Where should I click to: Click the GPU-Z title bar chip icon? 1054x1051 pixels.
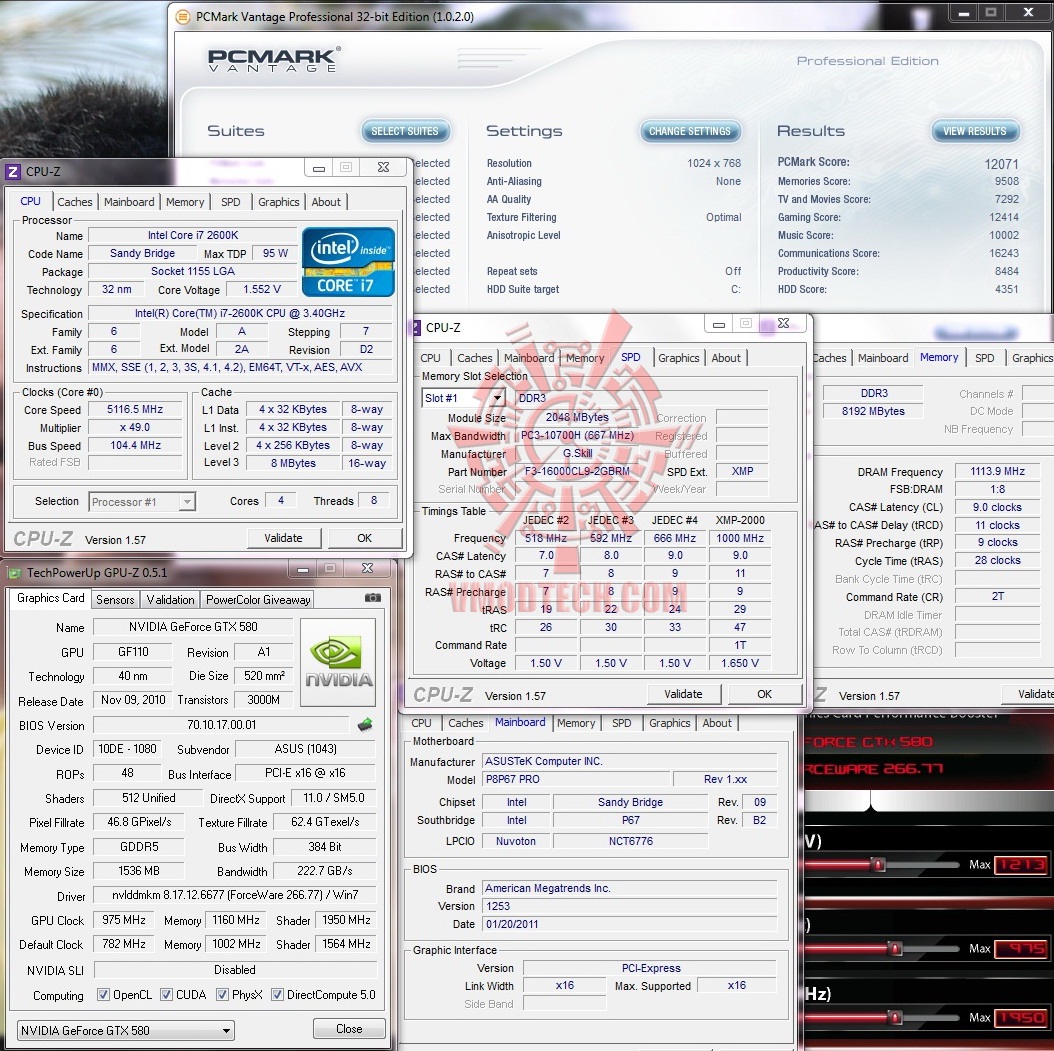tap(14, 573)
